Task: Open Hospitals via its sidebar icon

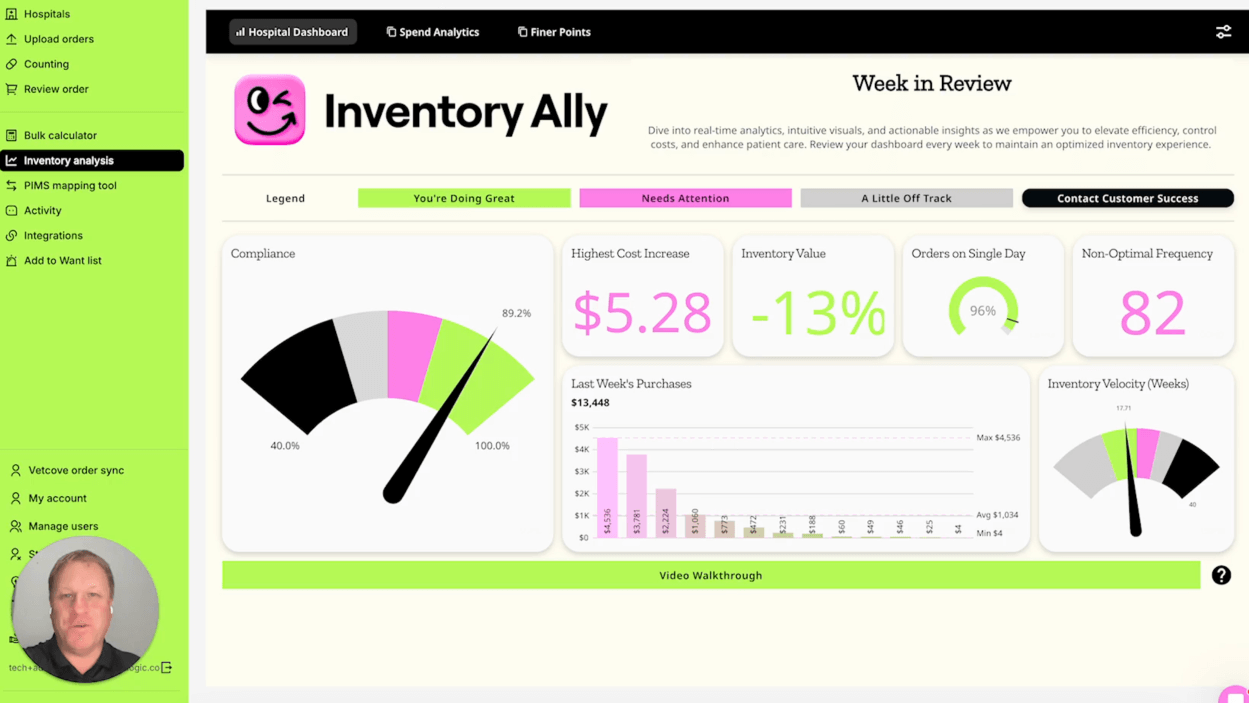Action: point(12,14)
